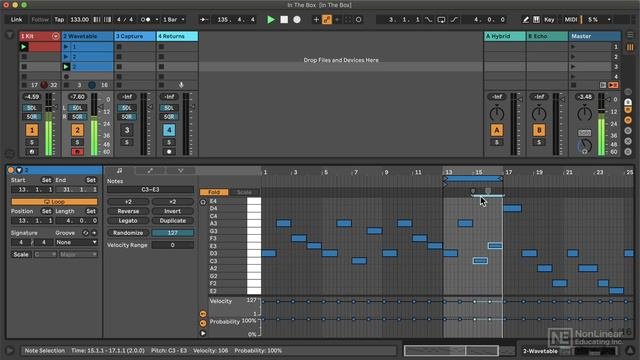
Task: Toggle the Follow button in the control bar
Action: pos(40,19)
